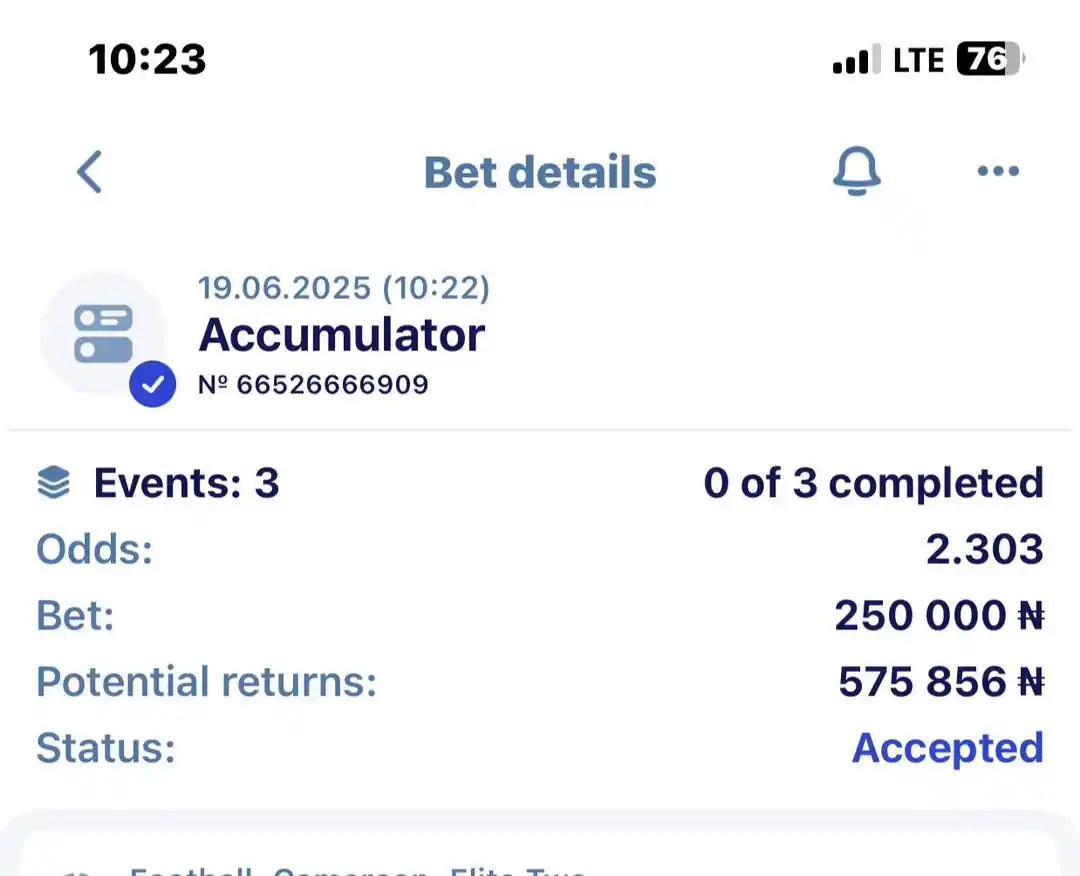Tap bet number 66526666909

[x=313, y=384]
